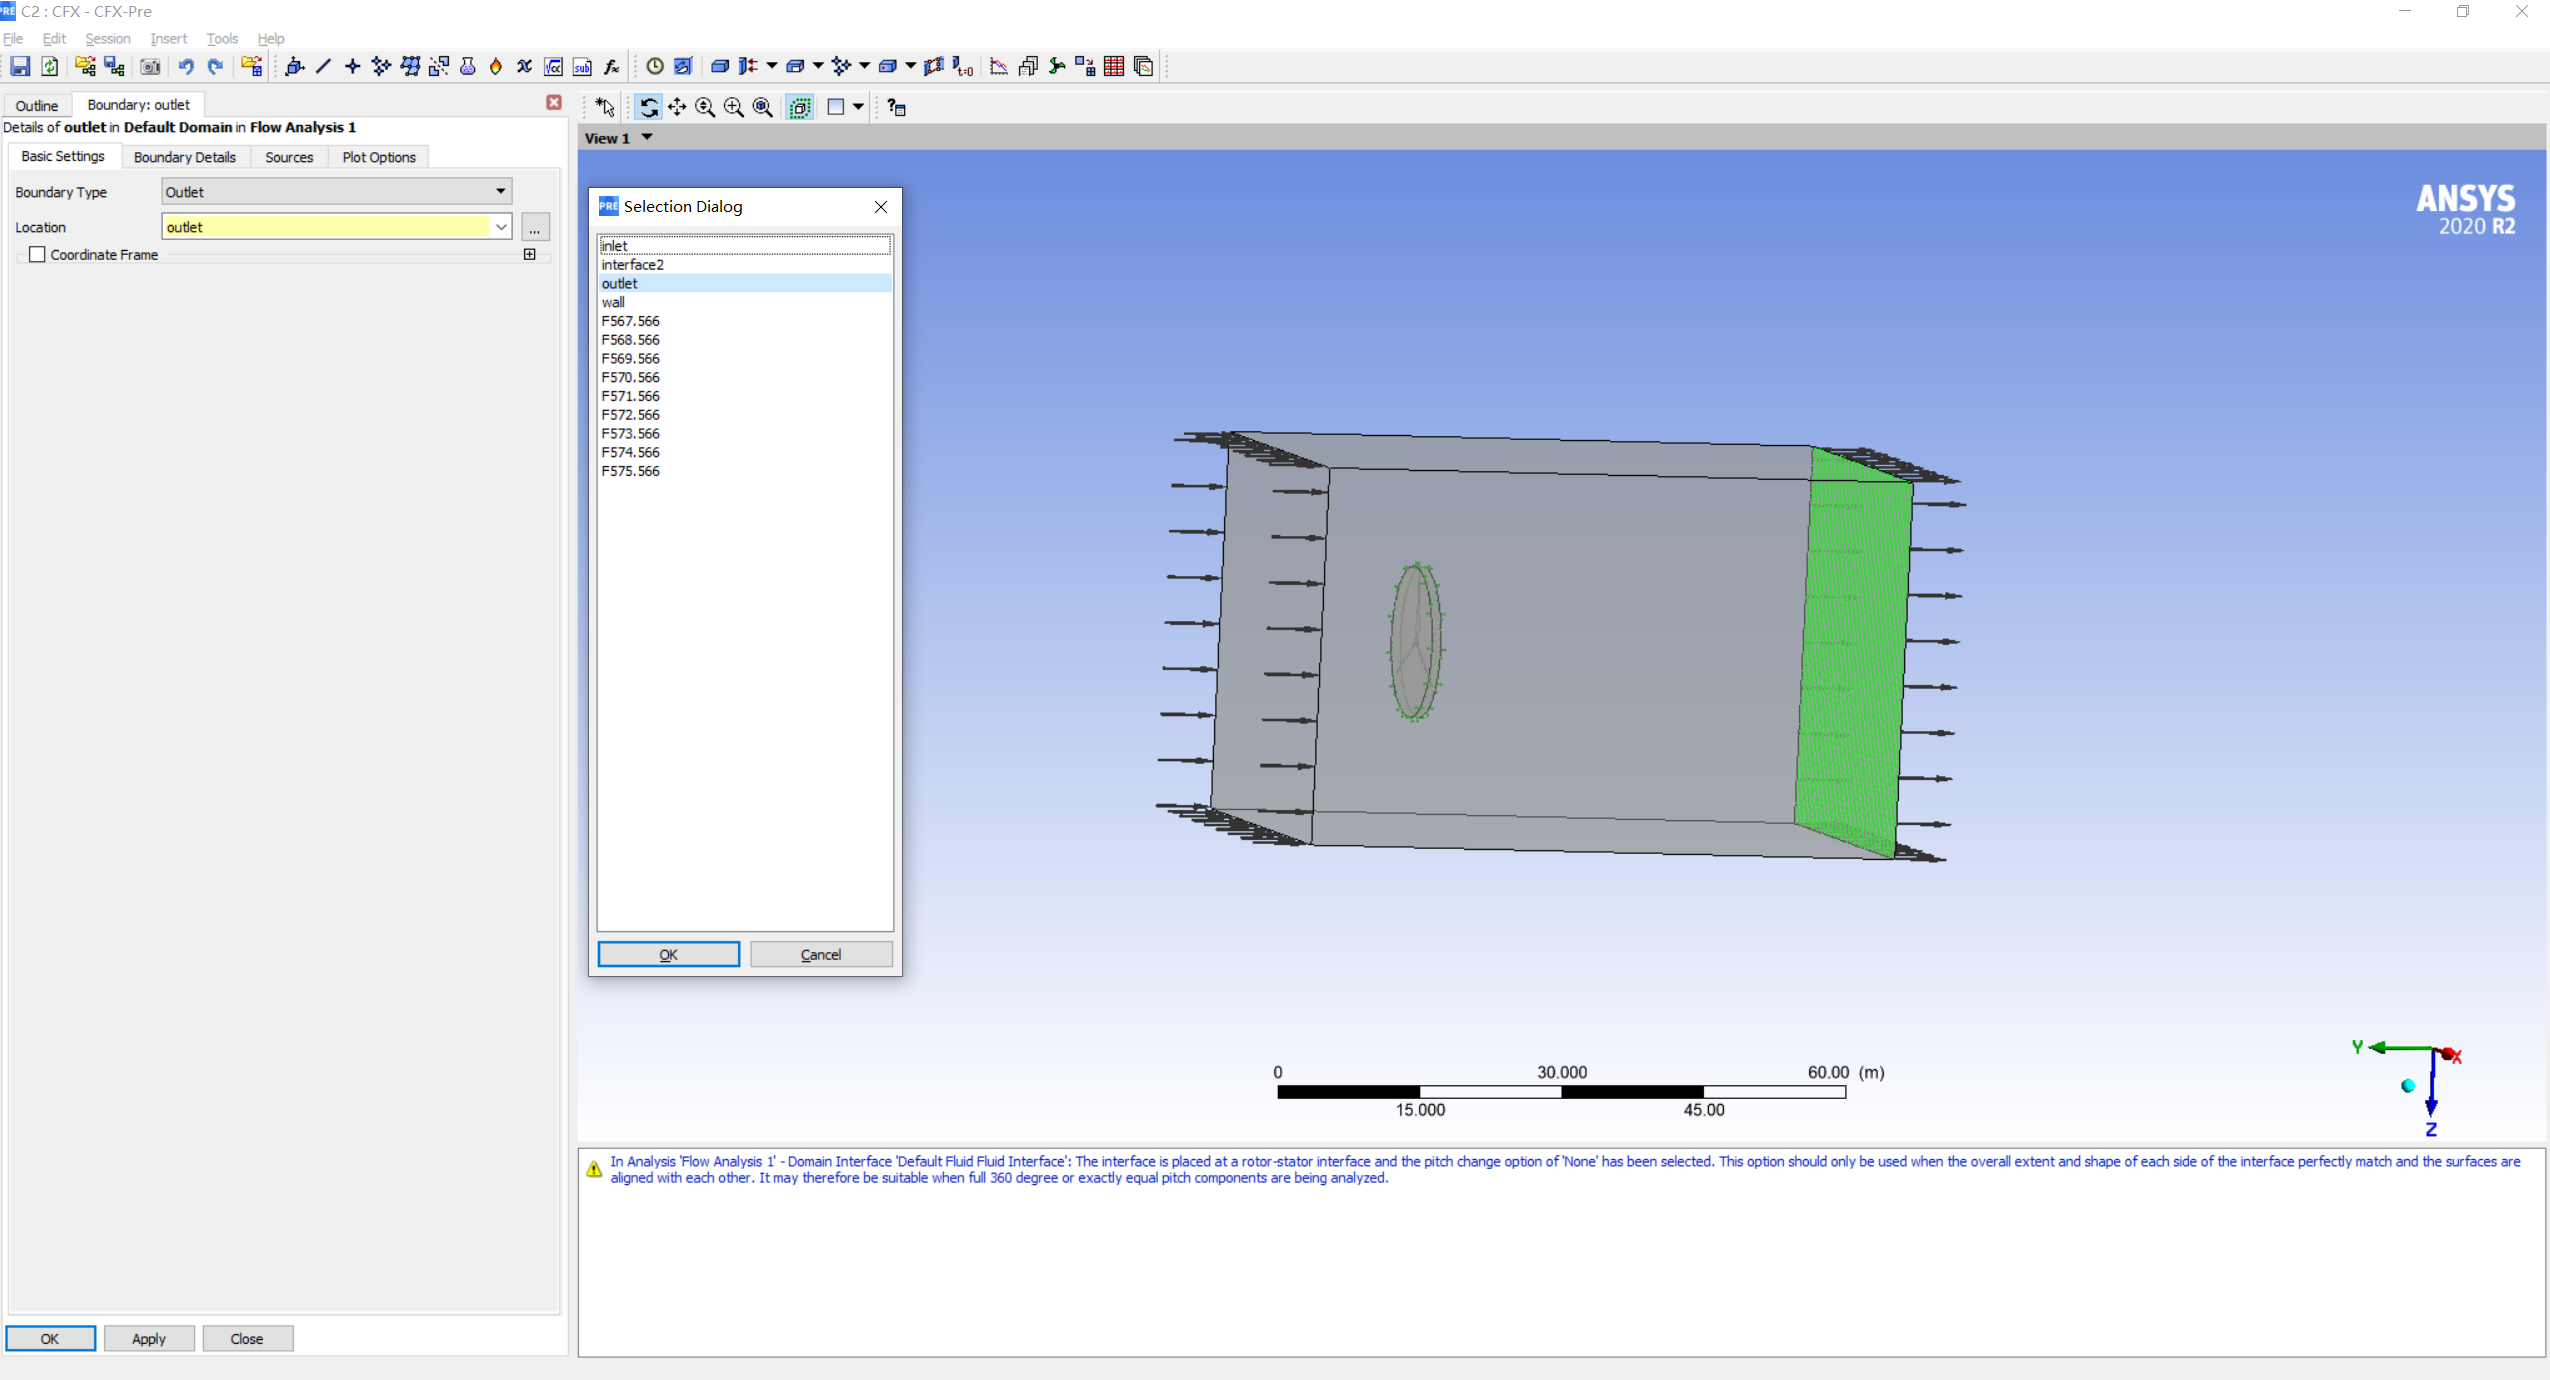Click the '...' location browse button
2550x1380 pixels.
pyautogui.click(x=535, y=227)
